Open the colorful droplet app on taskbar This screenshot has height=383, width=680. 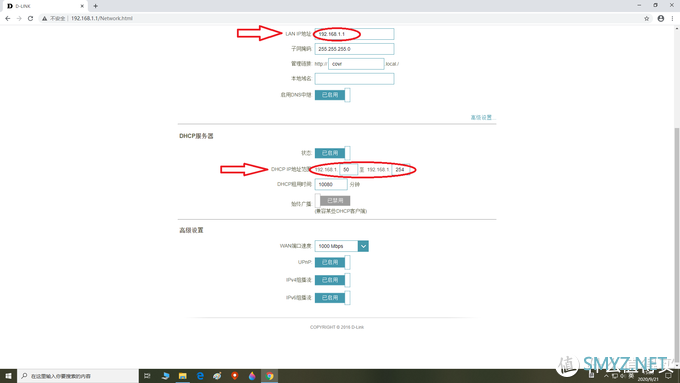[252, 376]
